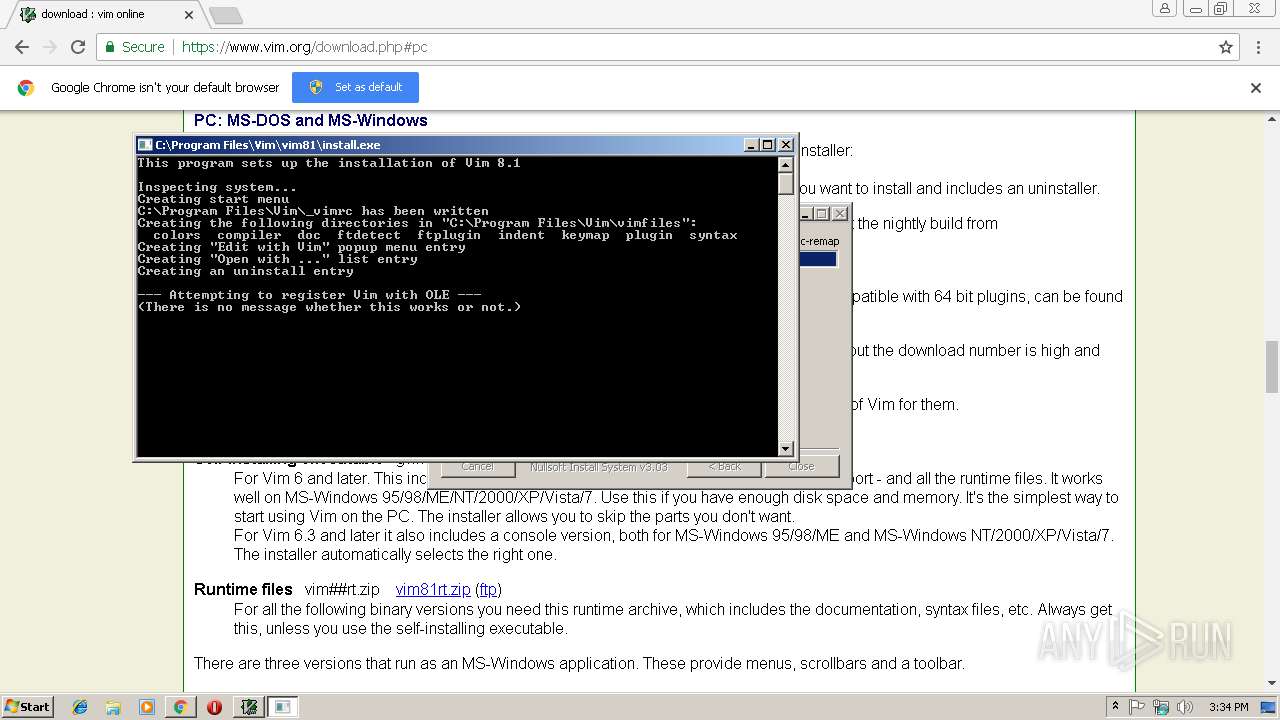Open the vim81rt.zip download link
This screenshot has height=720, width=1280.
coord(433,590)
